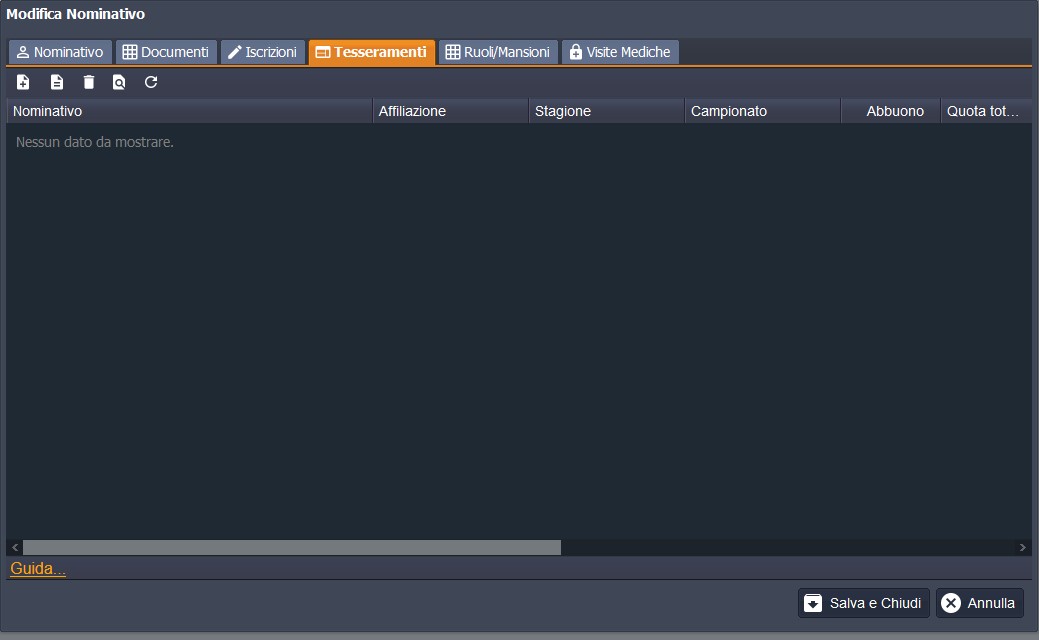
Task: Click the Annulla button
Action: pos(979,603)
